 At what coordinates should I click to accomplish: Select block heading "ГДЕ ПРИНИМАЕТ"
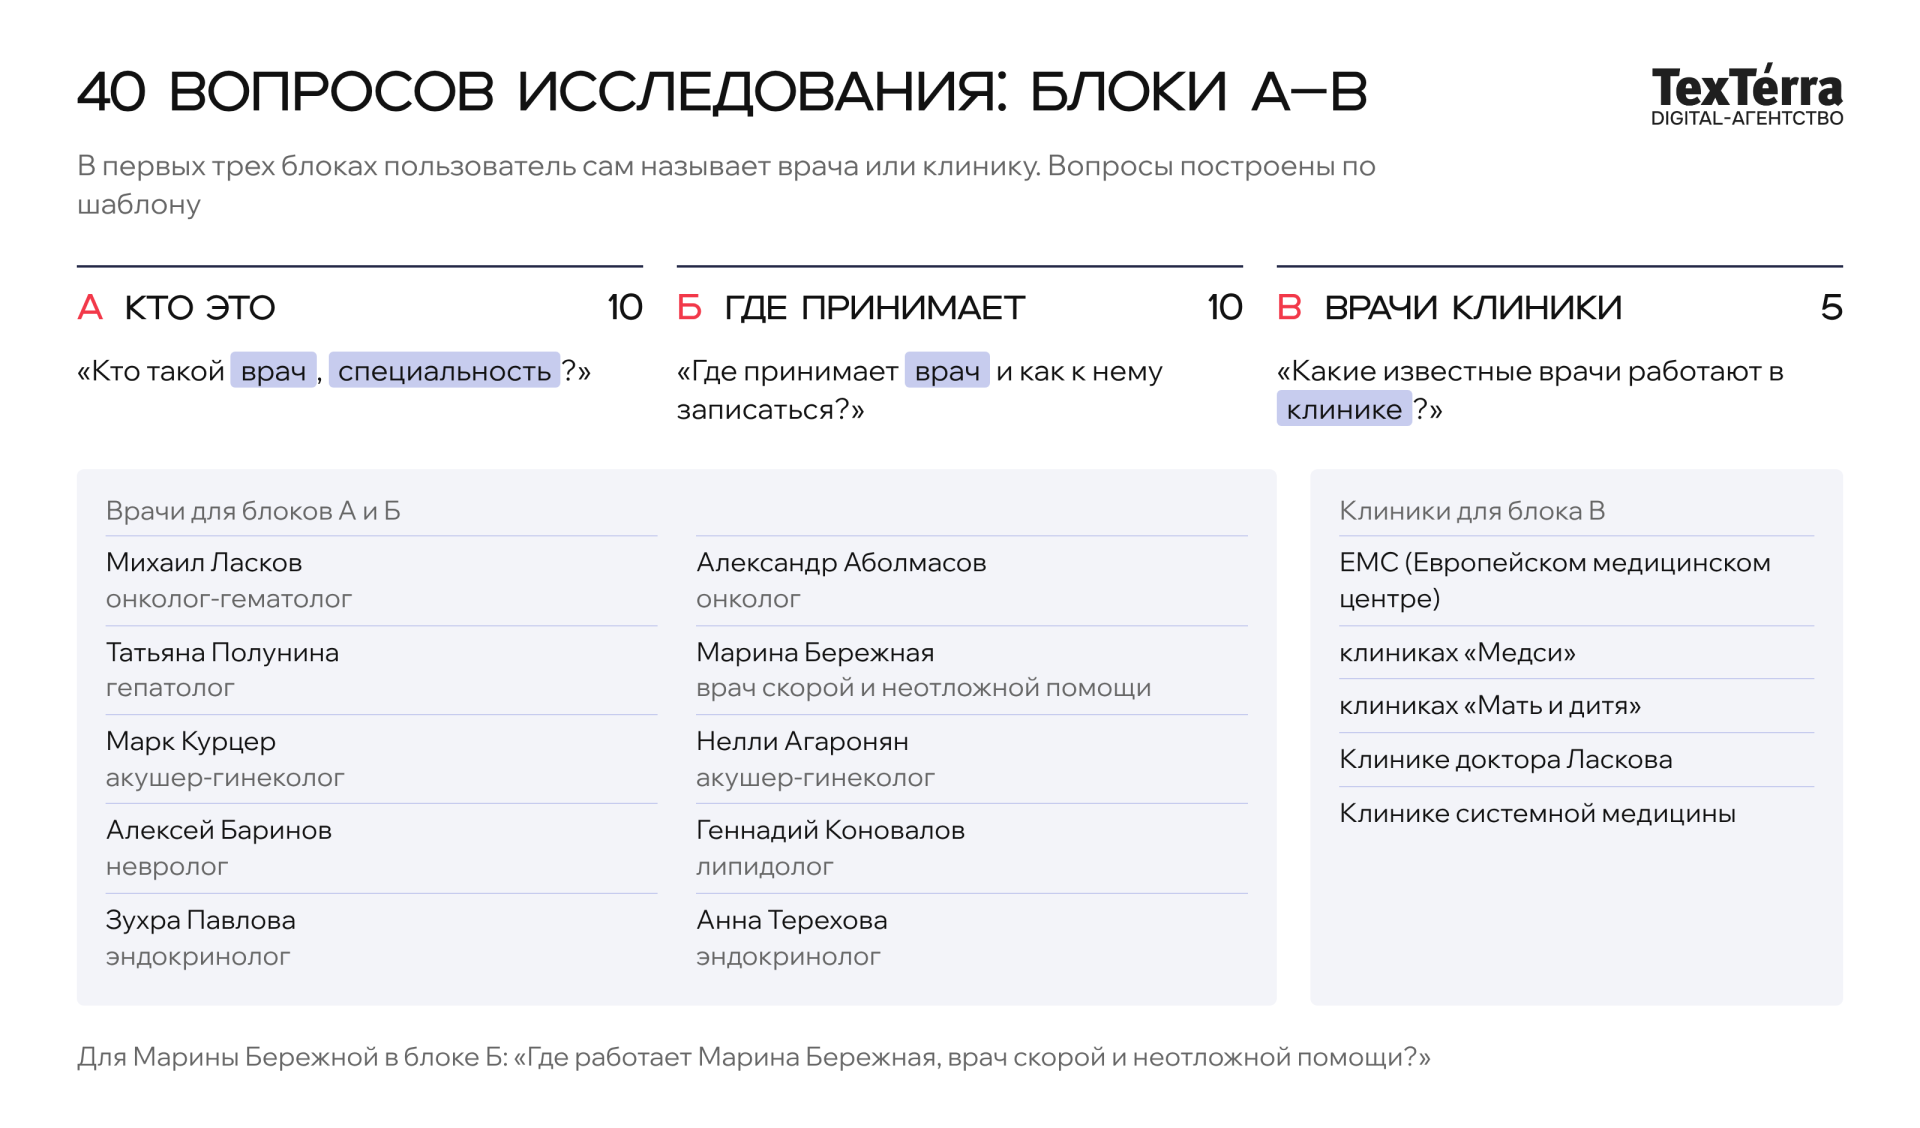[x=874, y=307]
